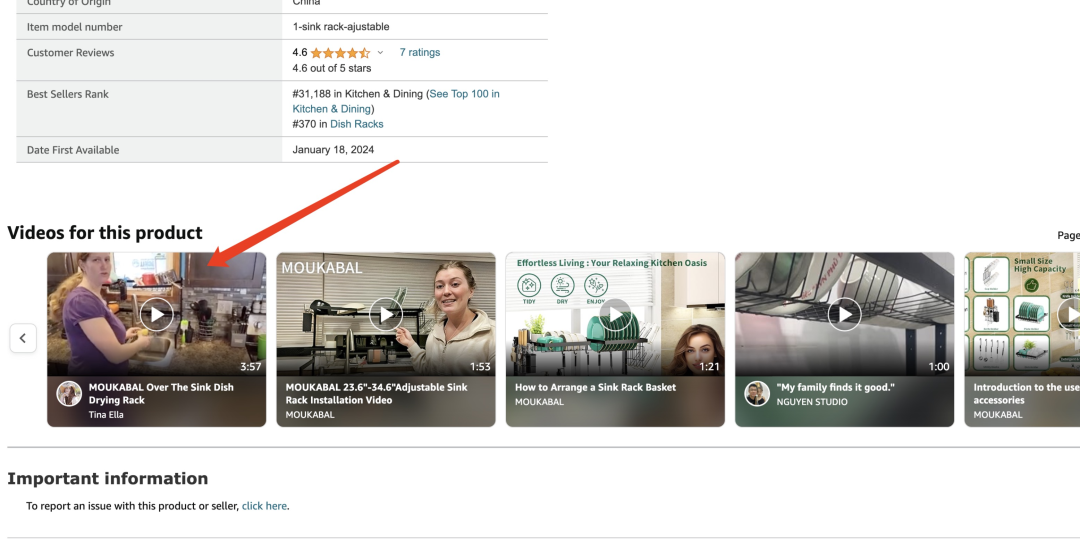Screen dimensions: 1080x541
Task: Open See Top 100 in Kitchen & Dining
Action: [x=396, y=101]
